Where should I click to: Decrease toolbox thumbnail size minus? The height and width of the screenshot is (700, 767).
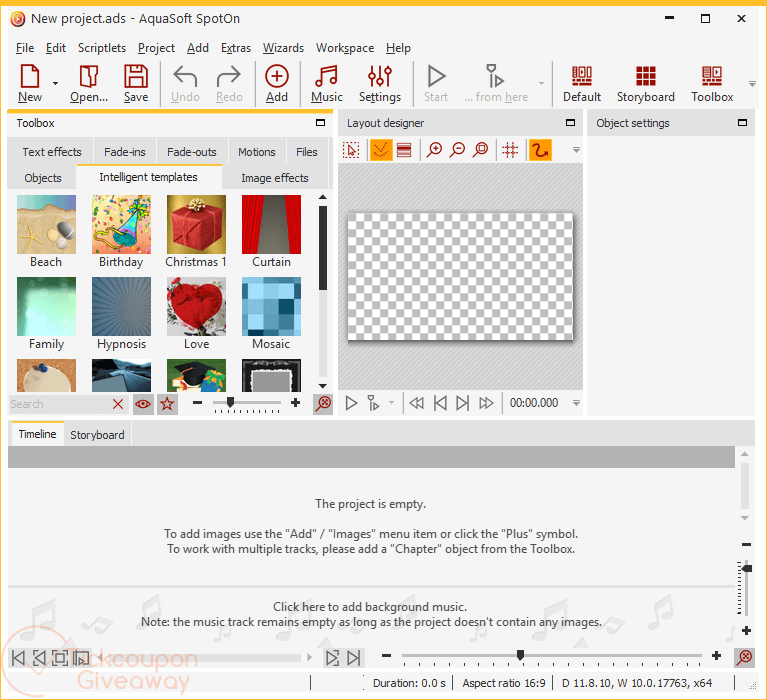point(197,403)
